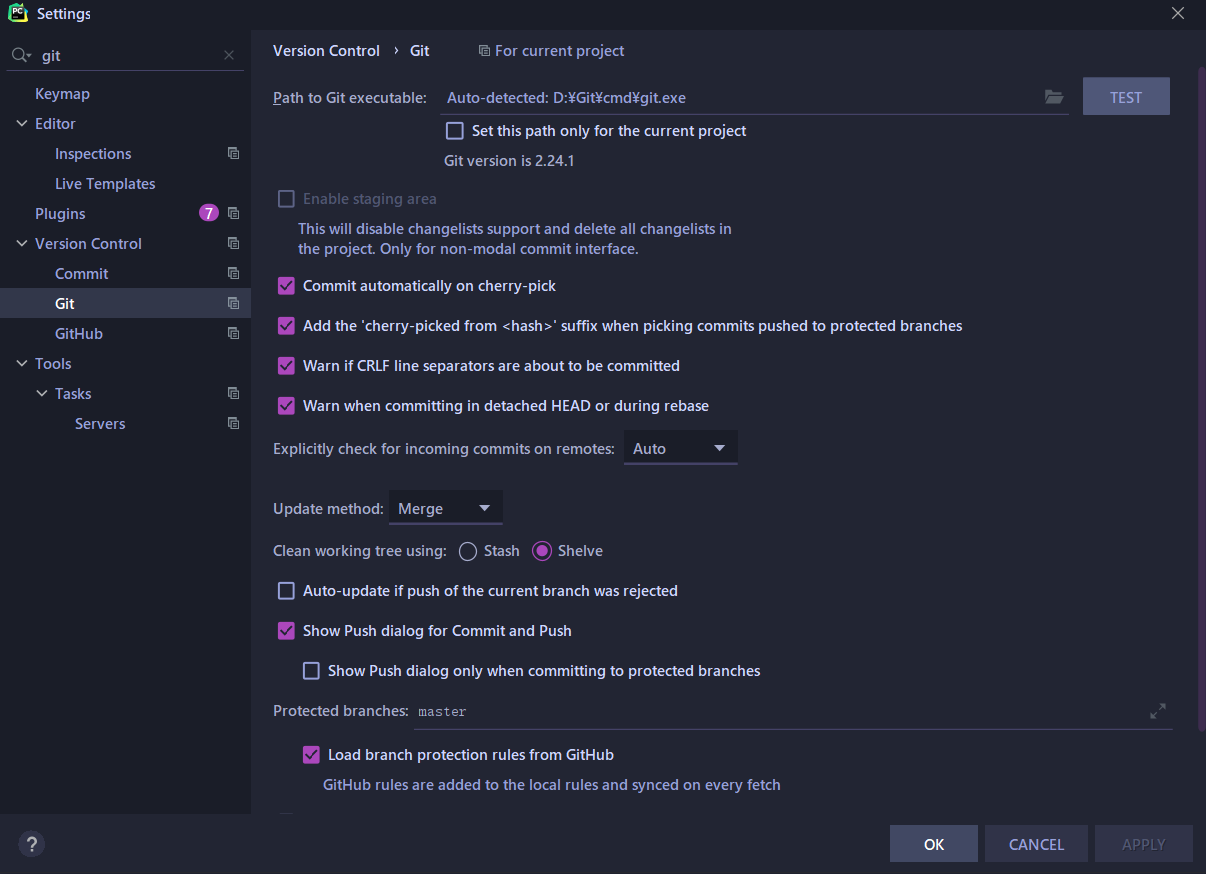The image size is (1206, 874).
Task: Collapse the Editor tree node
Action: pyautogui.click(x=22, y=123)
